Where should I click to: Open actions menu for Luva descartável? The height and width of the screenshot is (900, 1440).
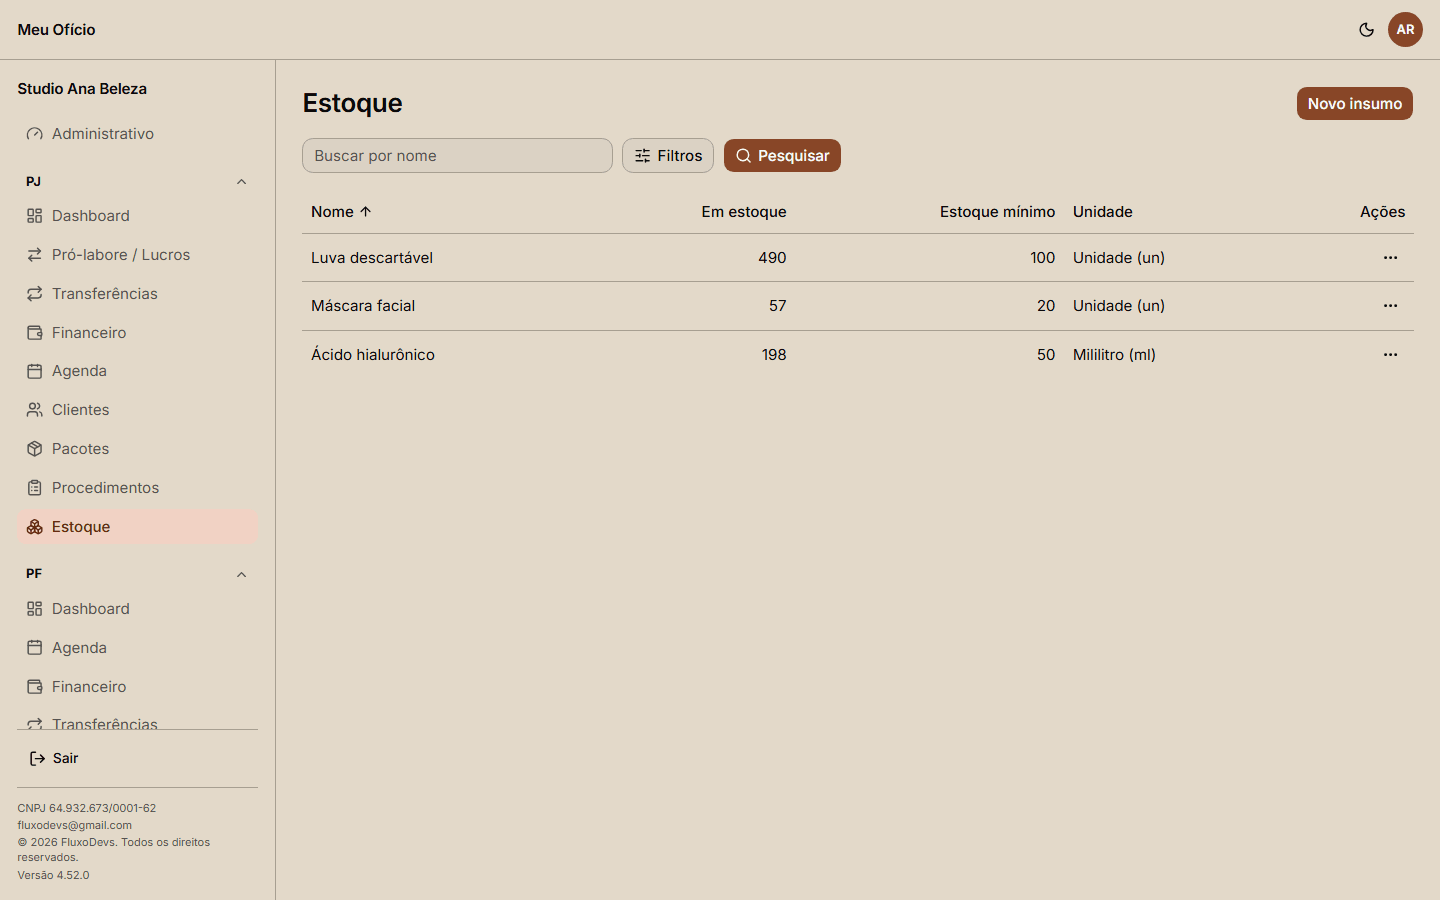pyautogui.click(x=1390, y=258)
